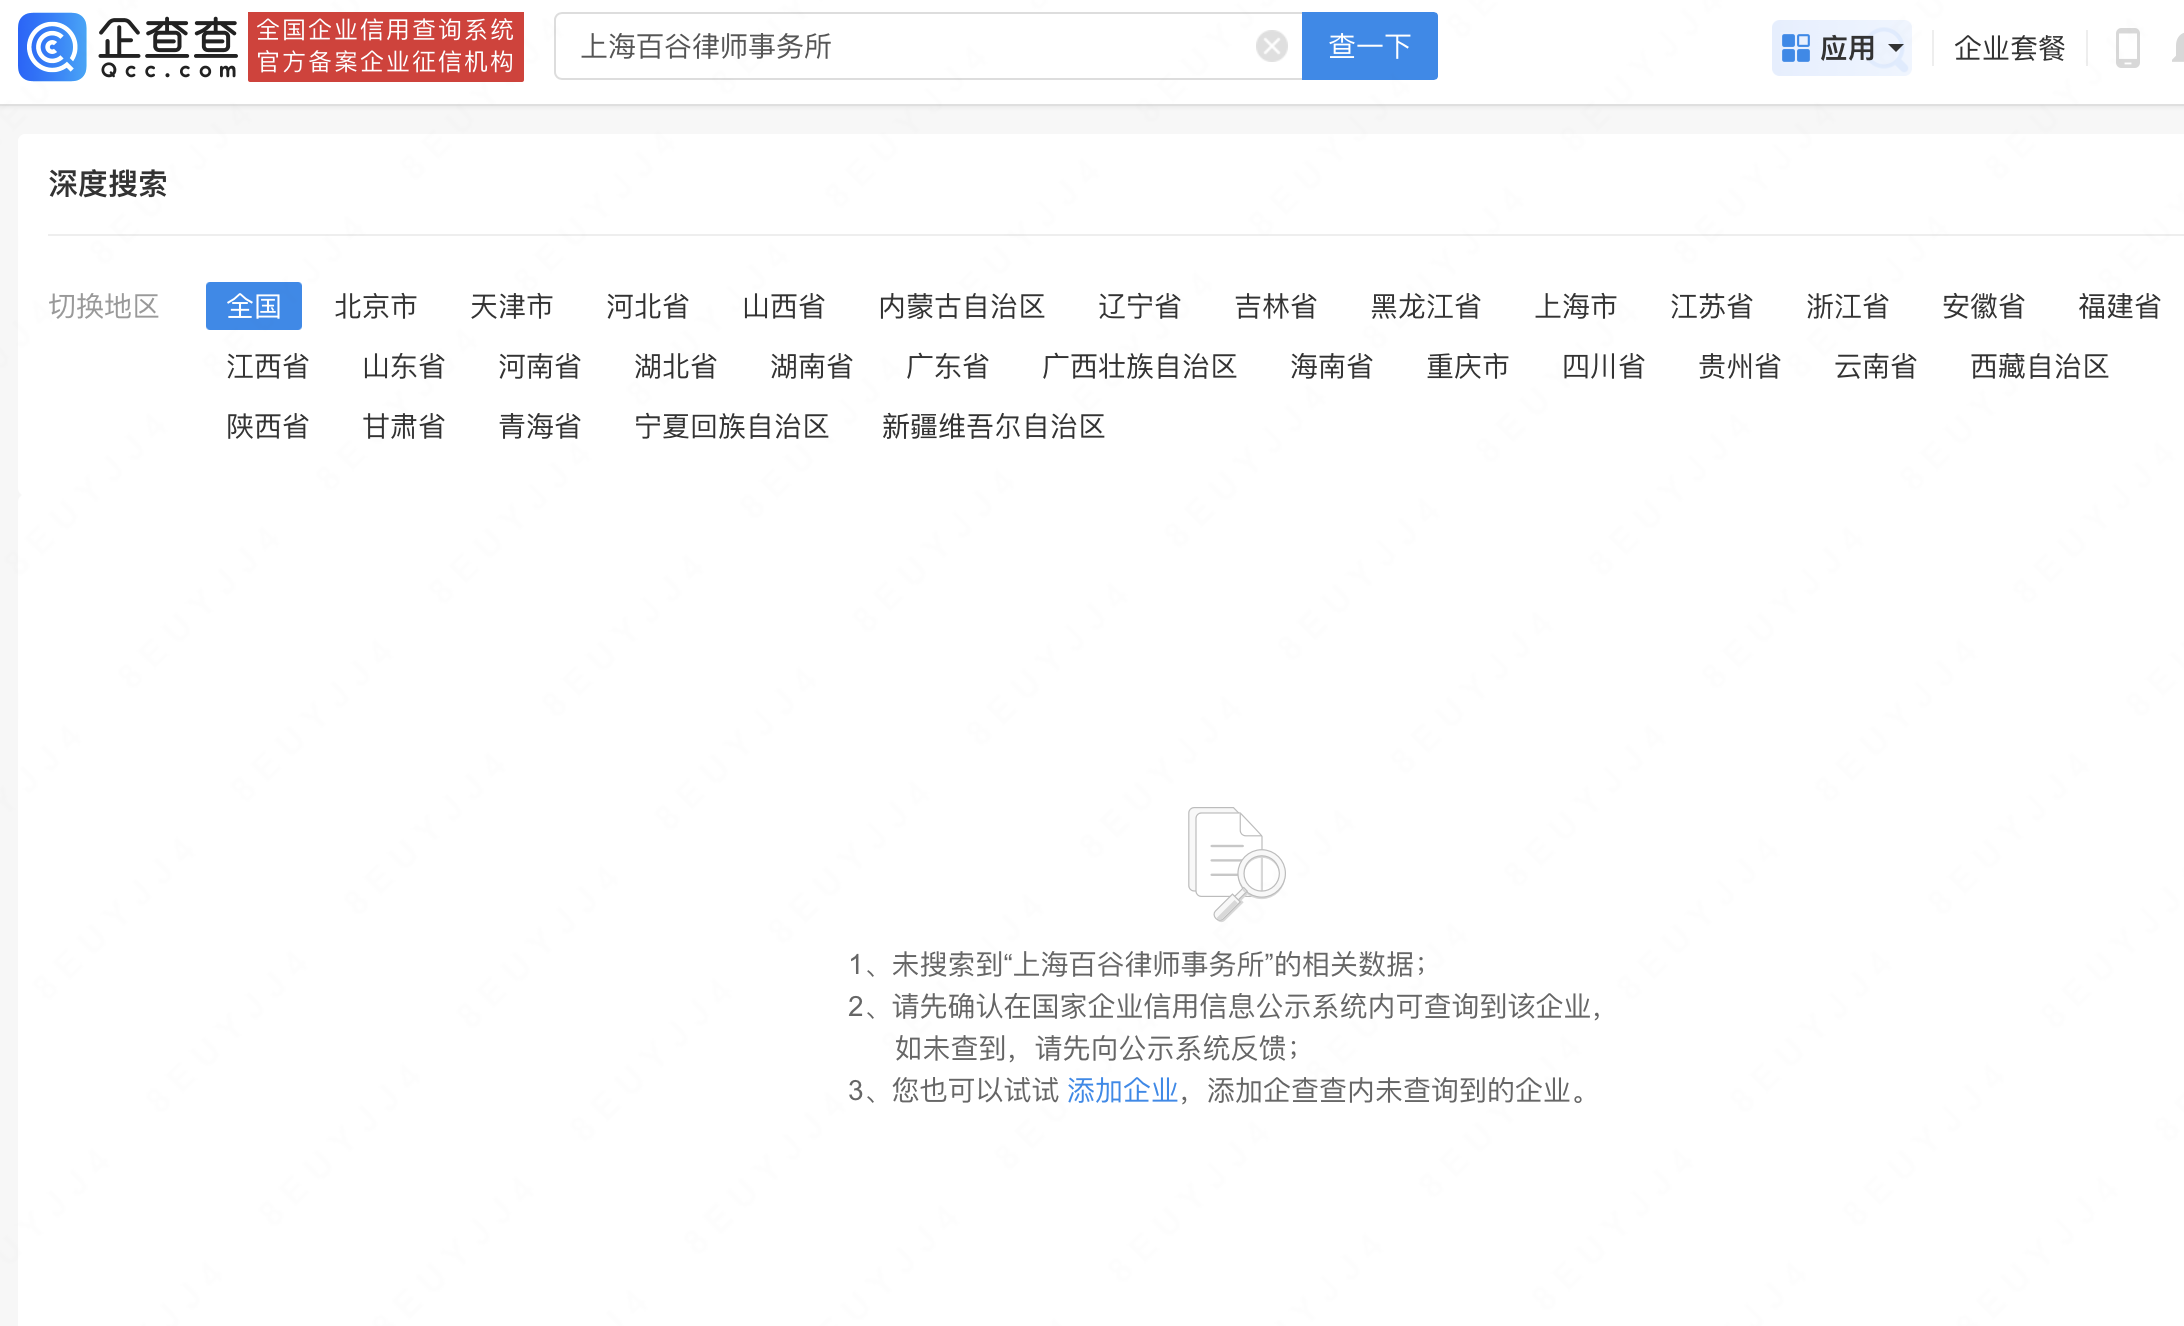Switch region to 海南省
2184x1326 pixels.
click(x=1332, y=366)
